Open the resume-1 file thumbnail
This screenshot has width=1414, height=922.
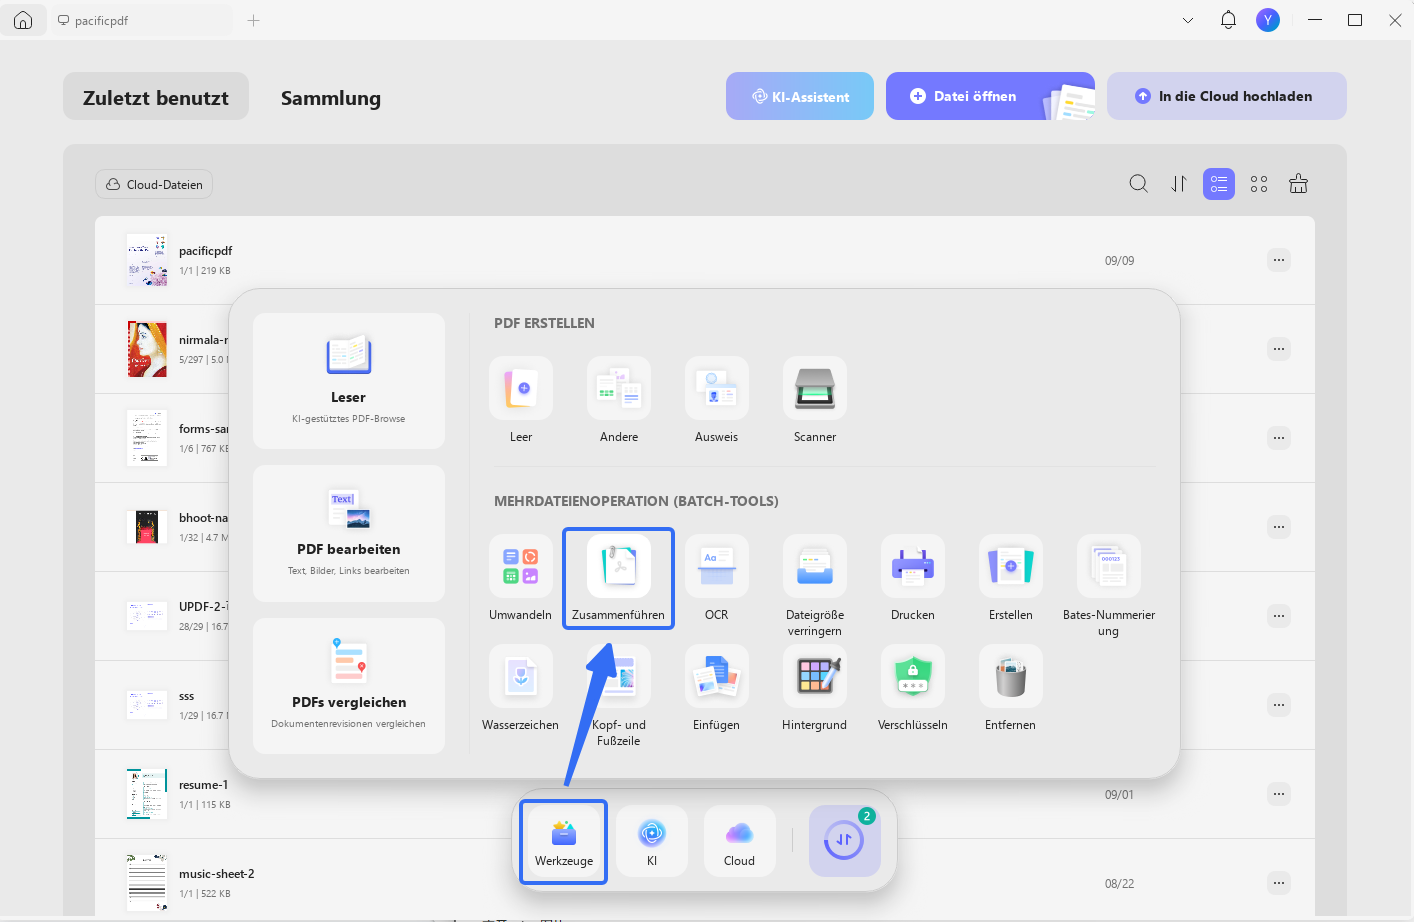pyautogui.click(x=147, y=794)
